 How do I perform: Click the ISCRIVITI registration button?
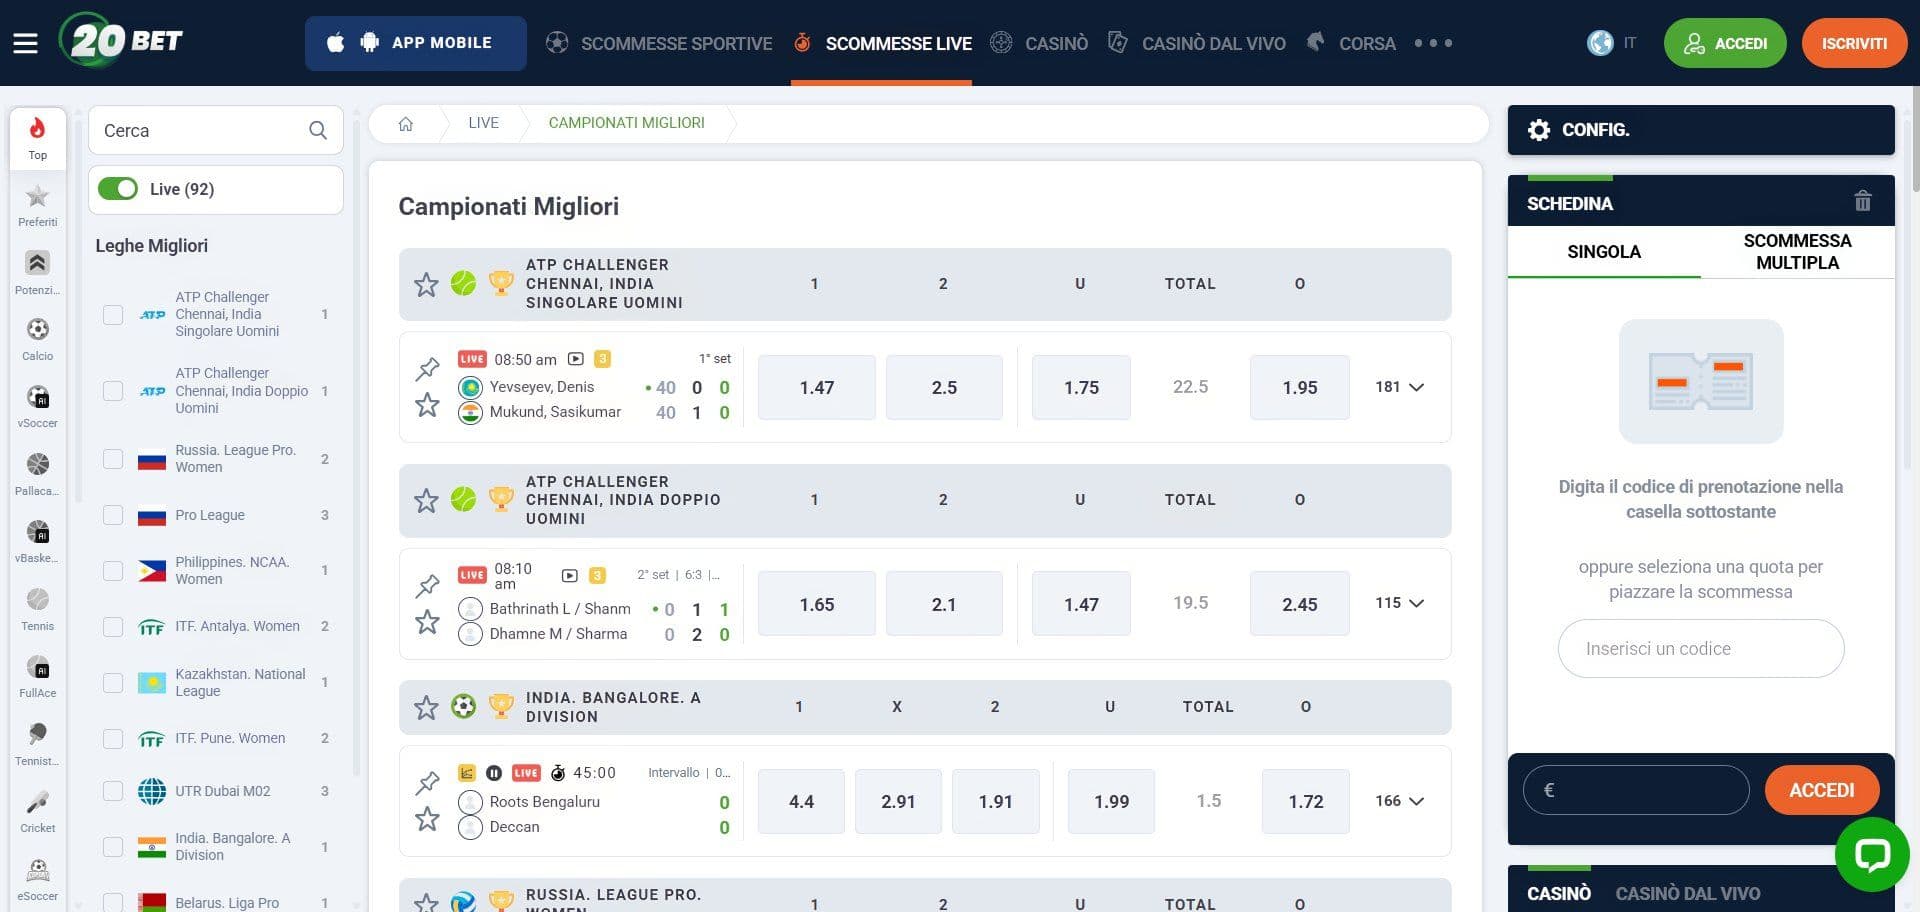coord(1854,43)
